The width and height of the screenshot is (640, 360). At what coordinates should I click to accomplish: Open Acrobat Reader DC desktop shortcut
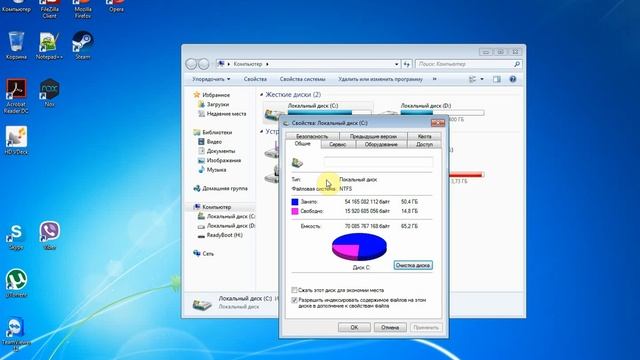pyautogui.click(x=16, y=96)
